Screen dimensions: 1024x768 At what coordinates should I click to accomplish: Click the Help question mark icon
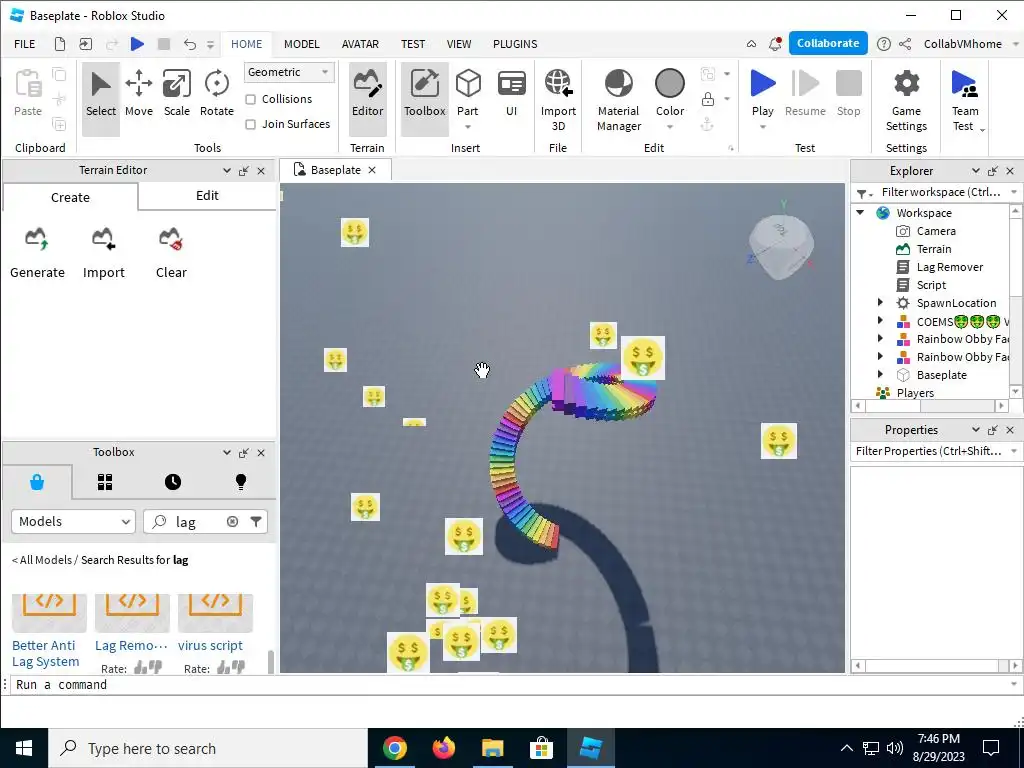[883, 44]
